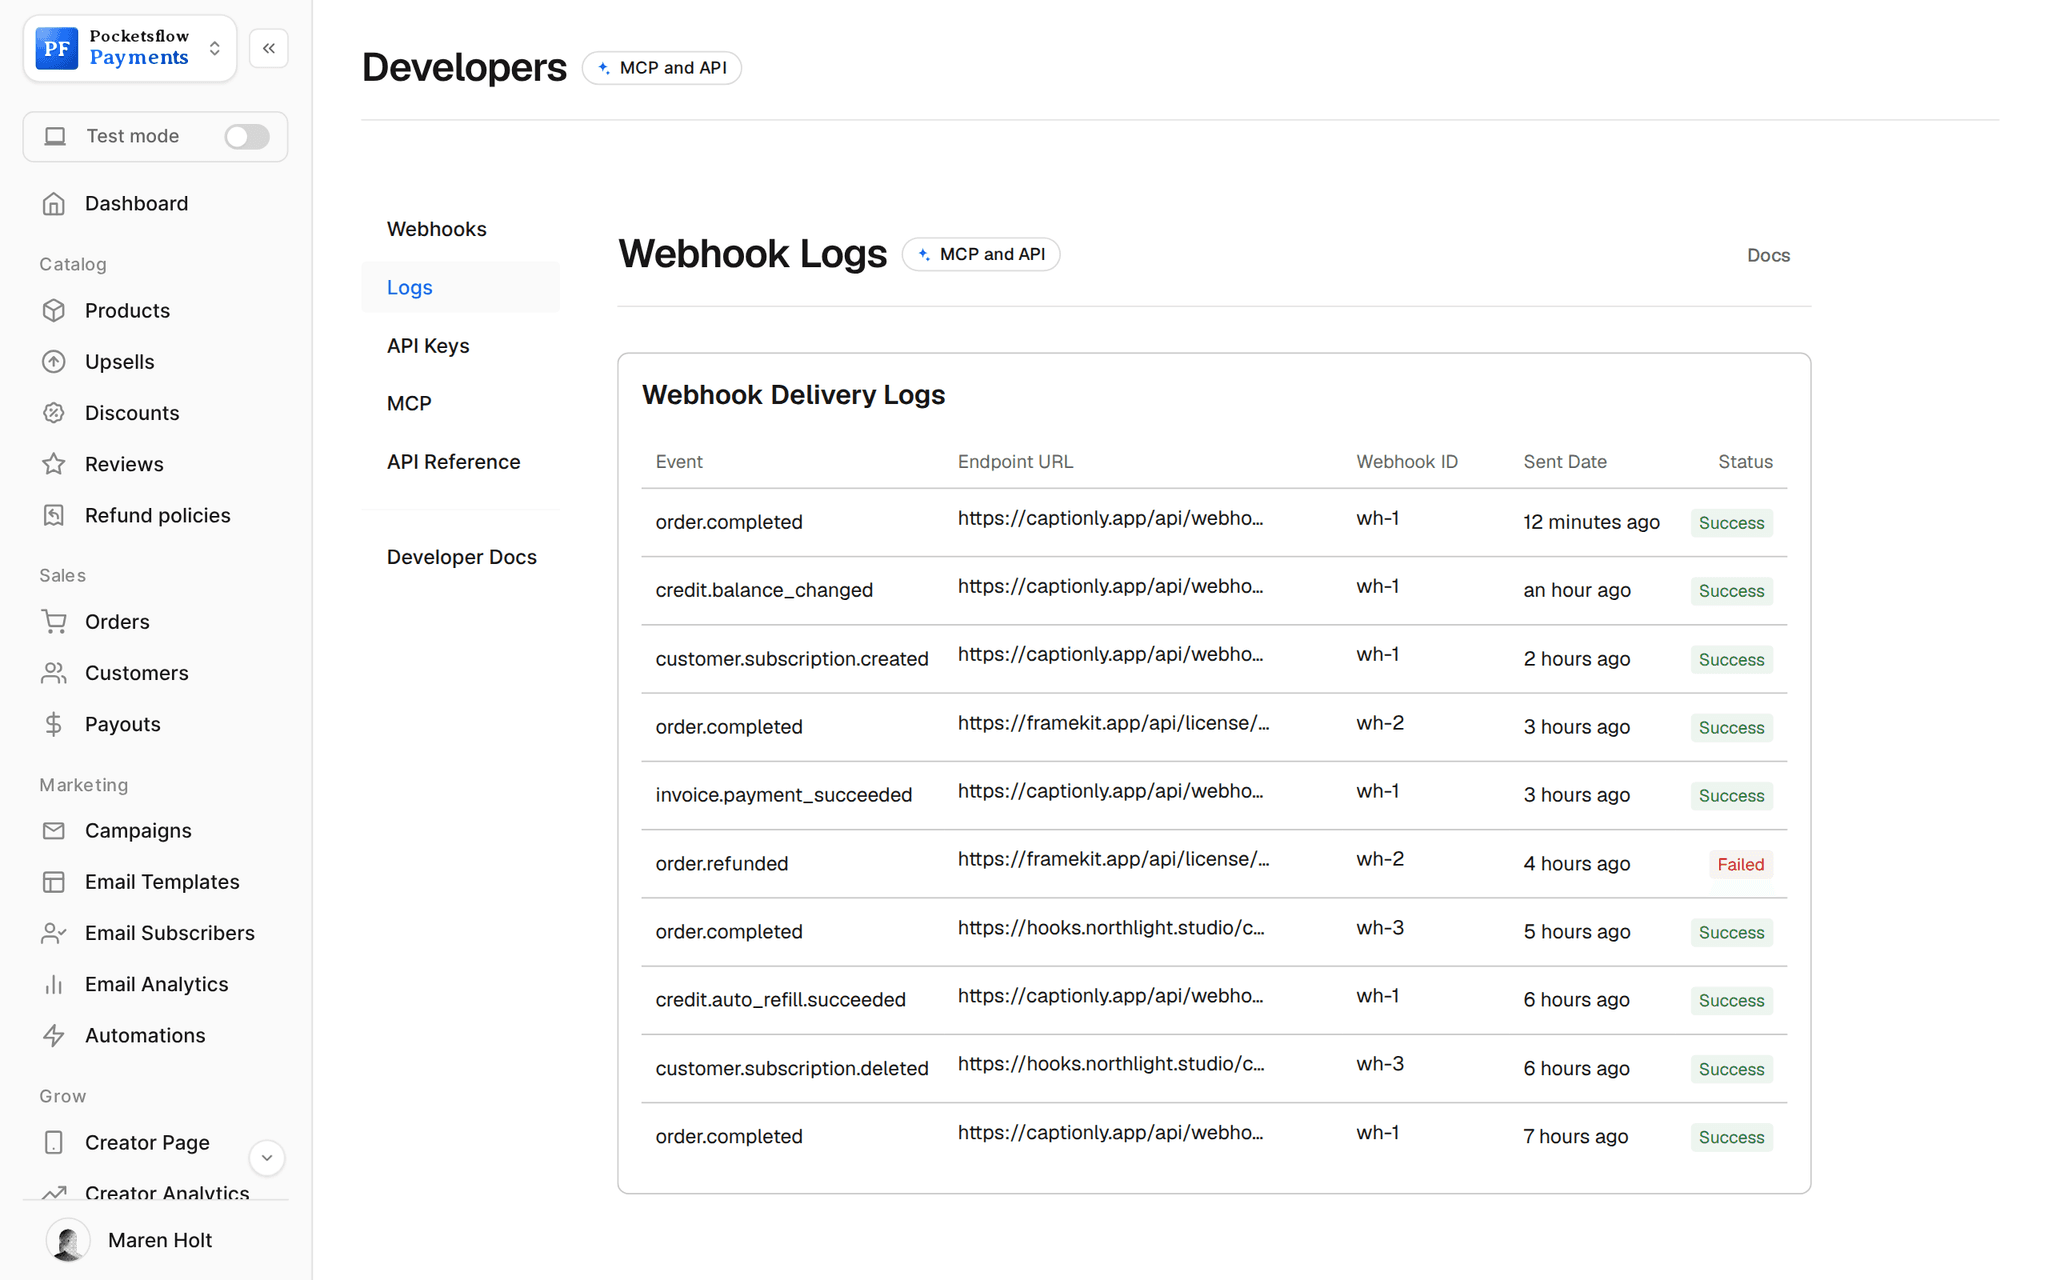
Task: Click the Email Subscribers user icon
Action: click(x=54, y=933)
